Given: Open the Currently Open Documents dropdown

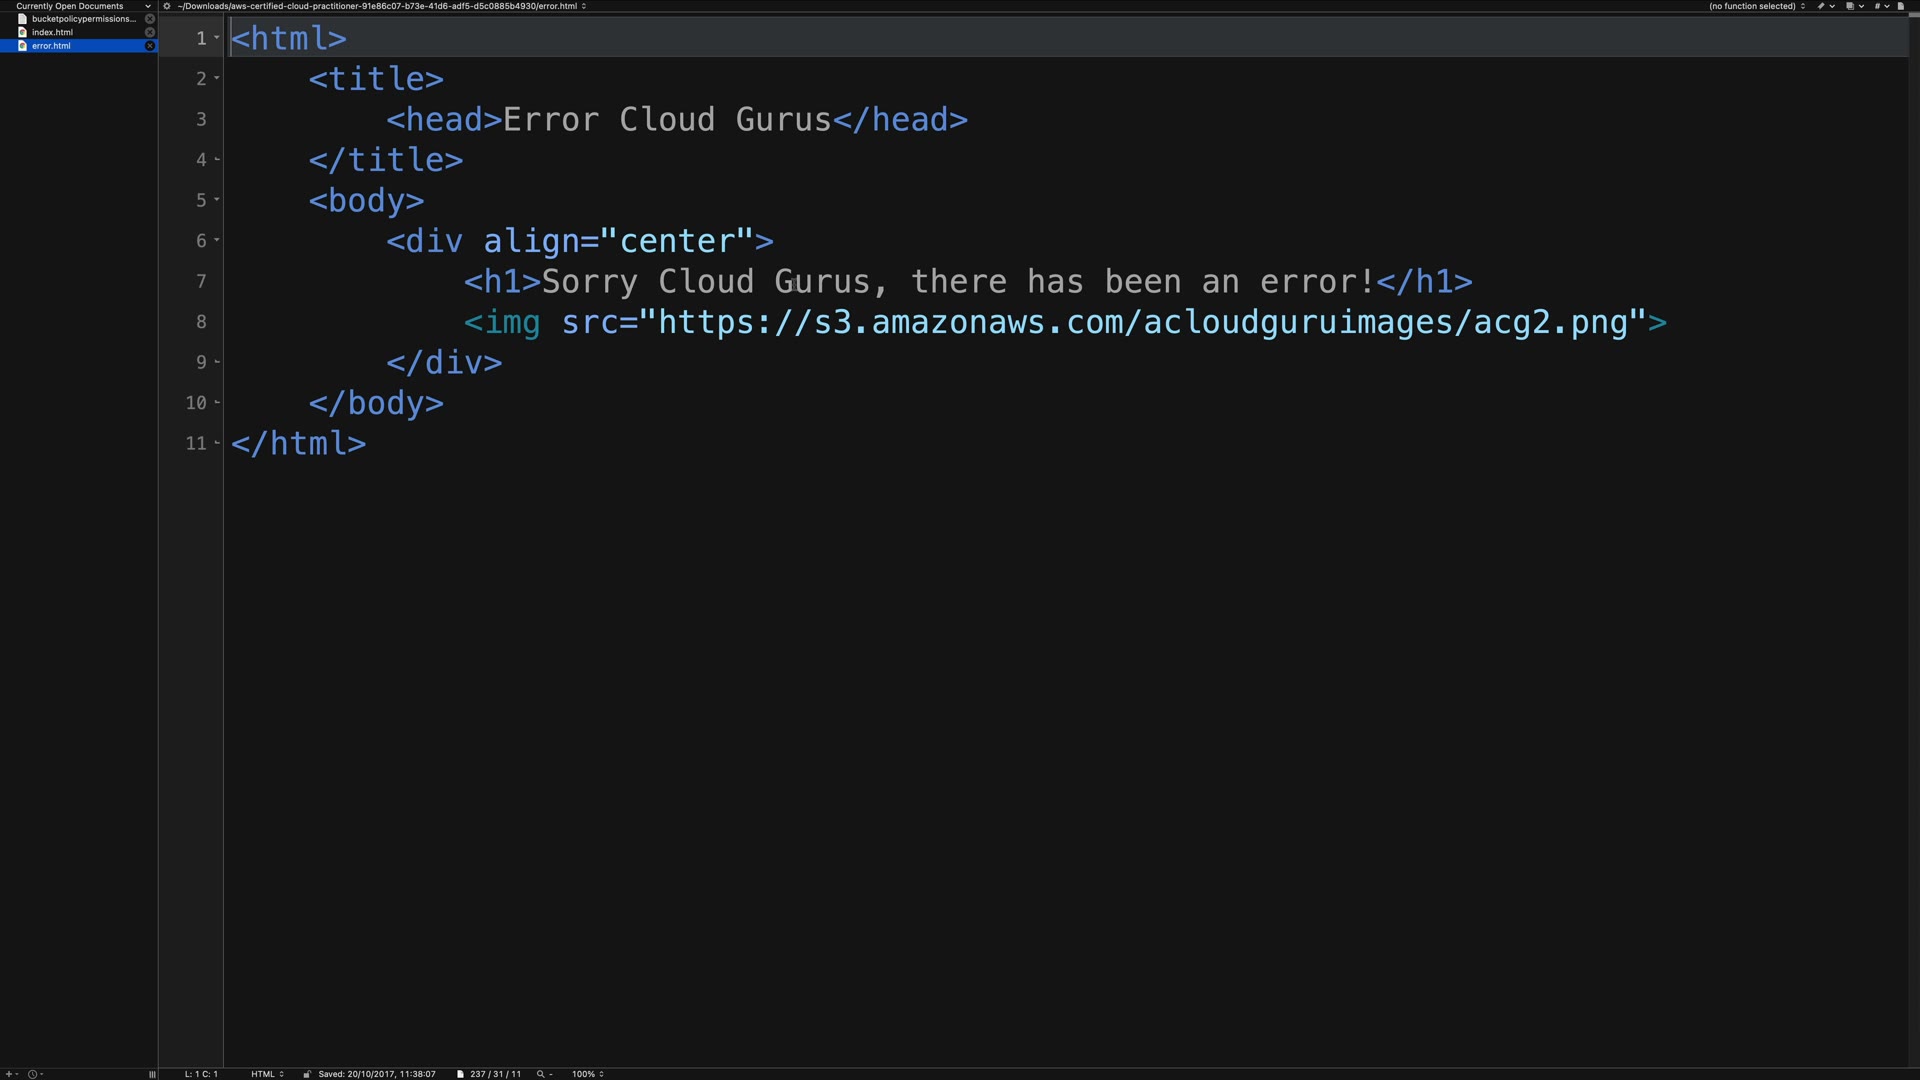Looking at the screenshot, I should coord(80,6).
